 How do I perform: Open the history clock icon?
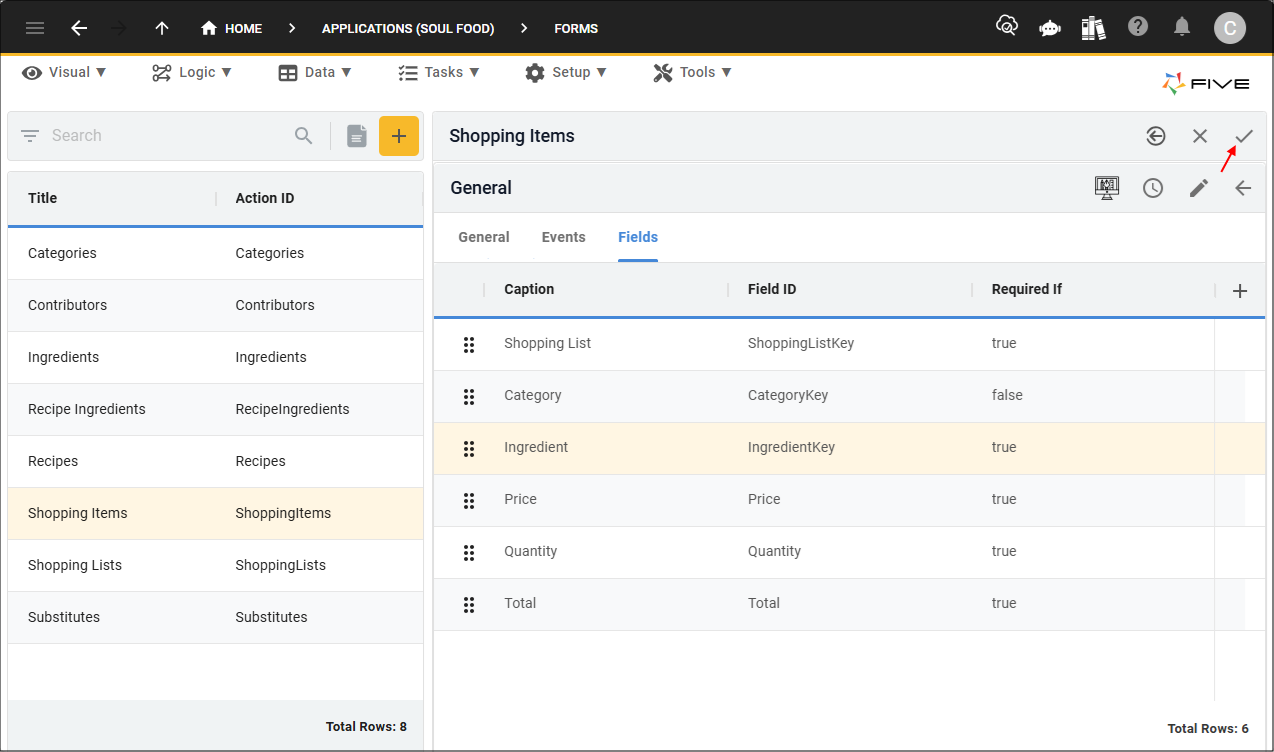click(1153, 188)
